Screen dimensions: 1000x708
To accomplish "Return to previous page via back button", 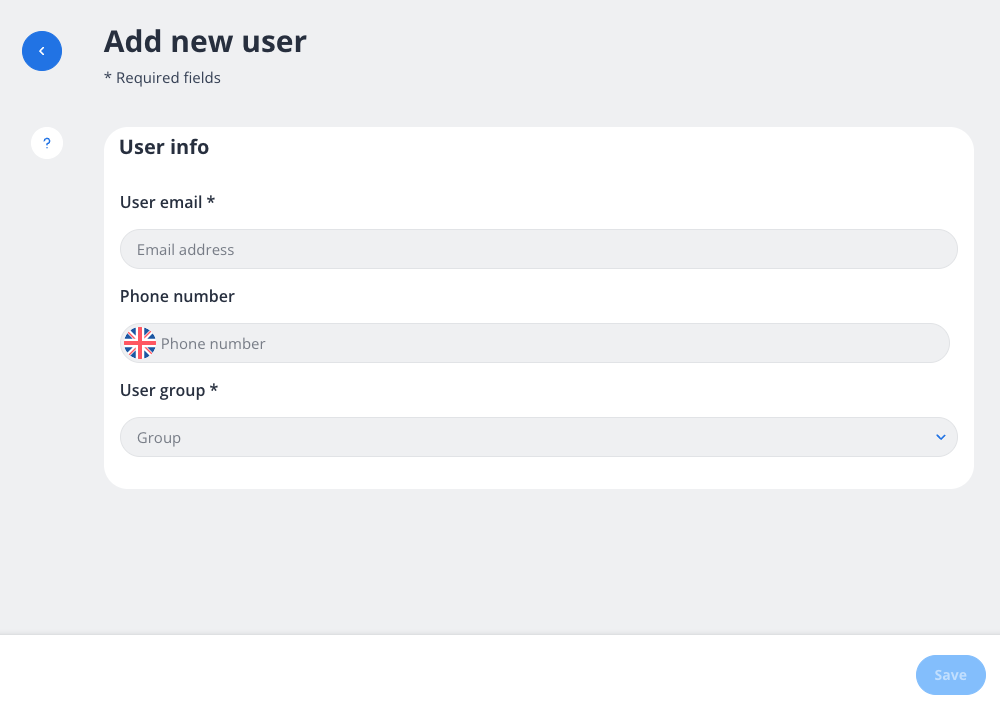I will (41, 50).
